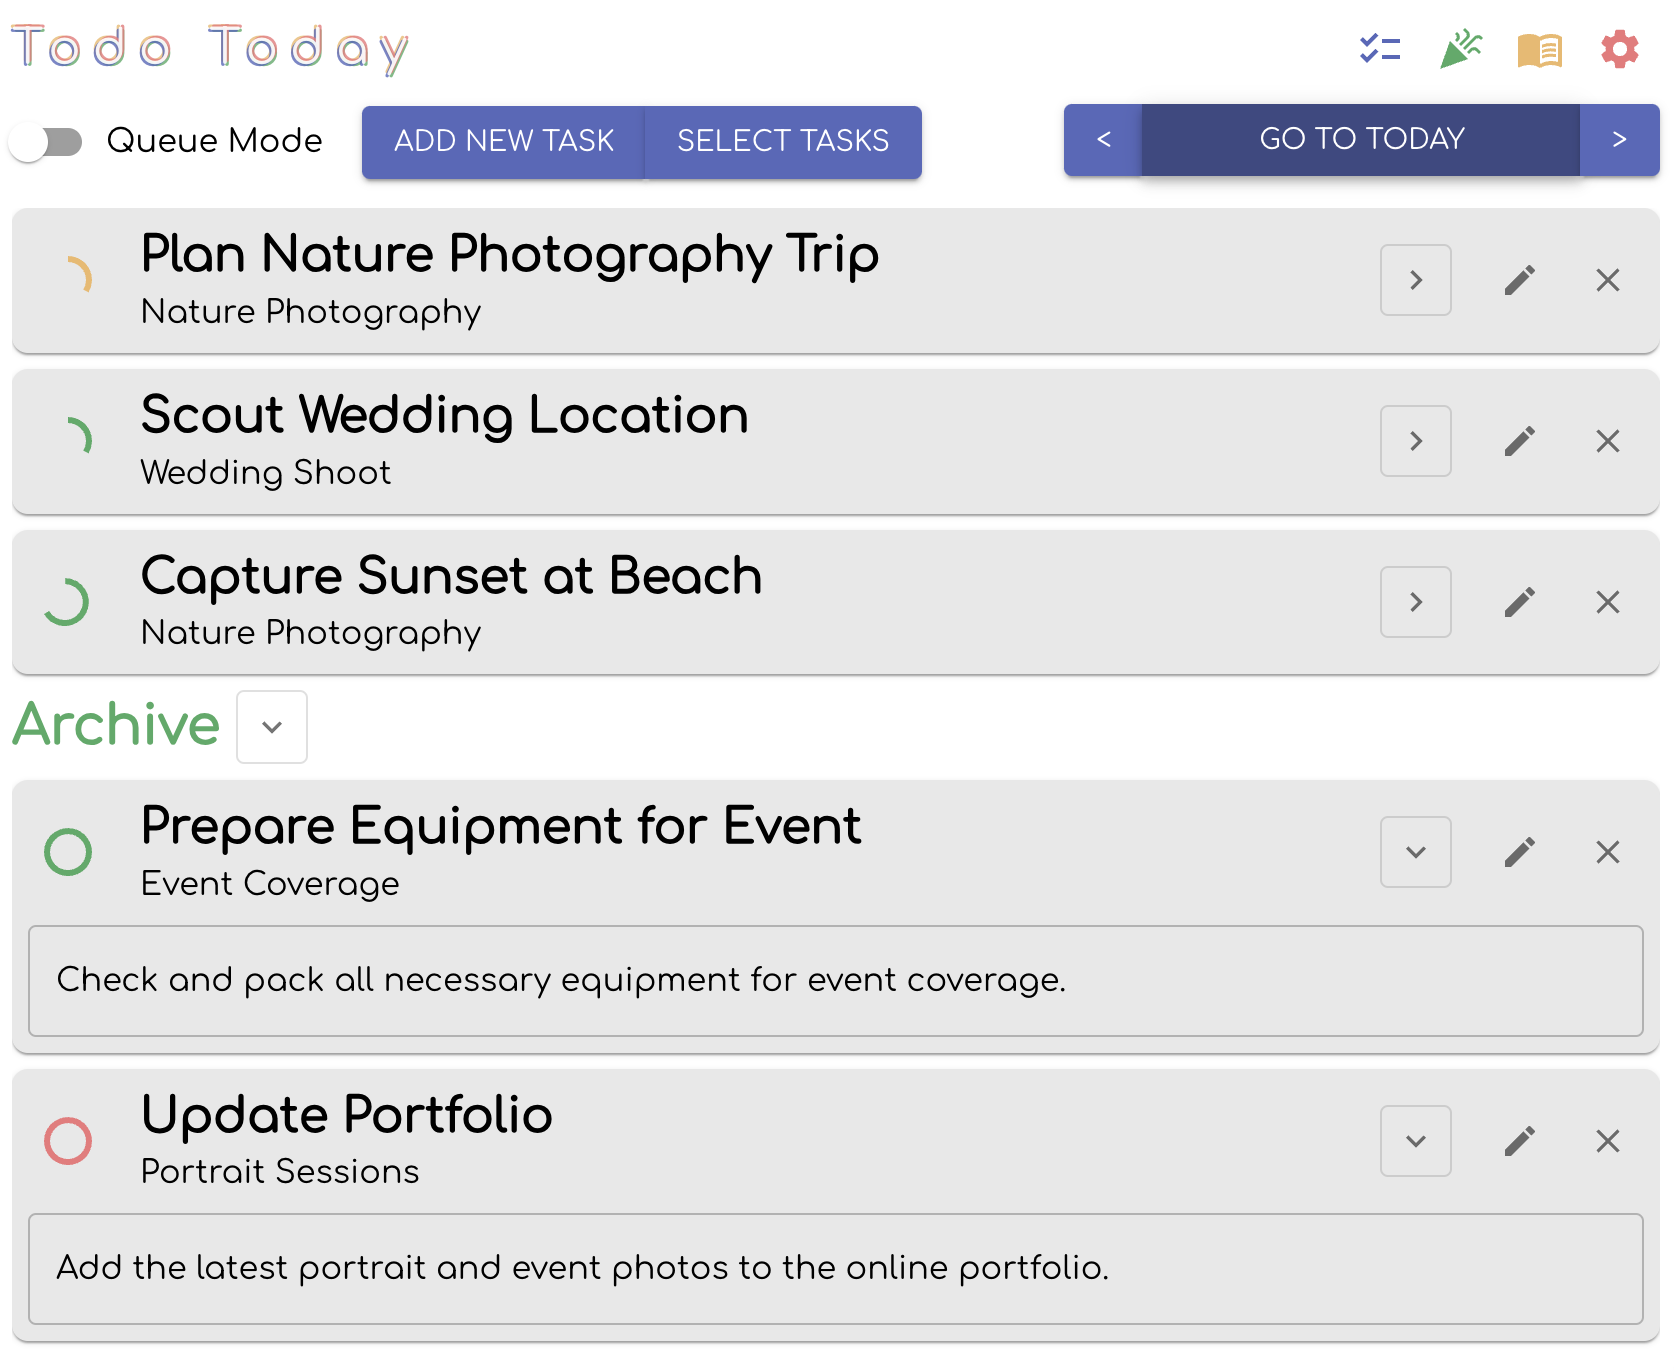Image resolution: width=1674 pixels, height=1370 pixels.
Task: Delete the Scout Wedding Location task
Action: pos(1608,441)
